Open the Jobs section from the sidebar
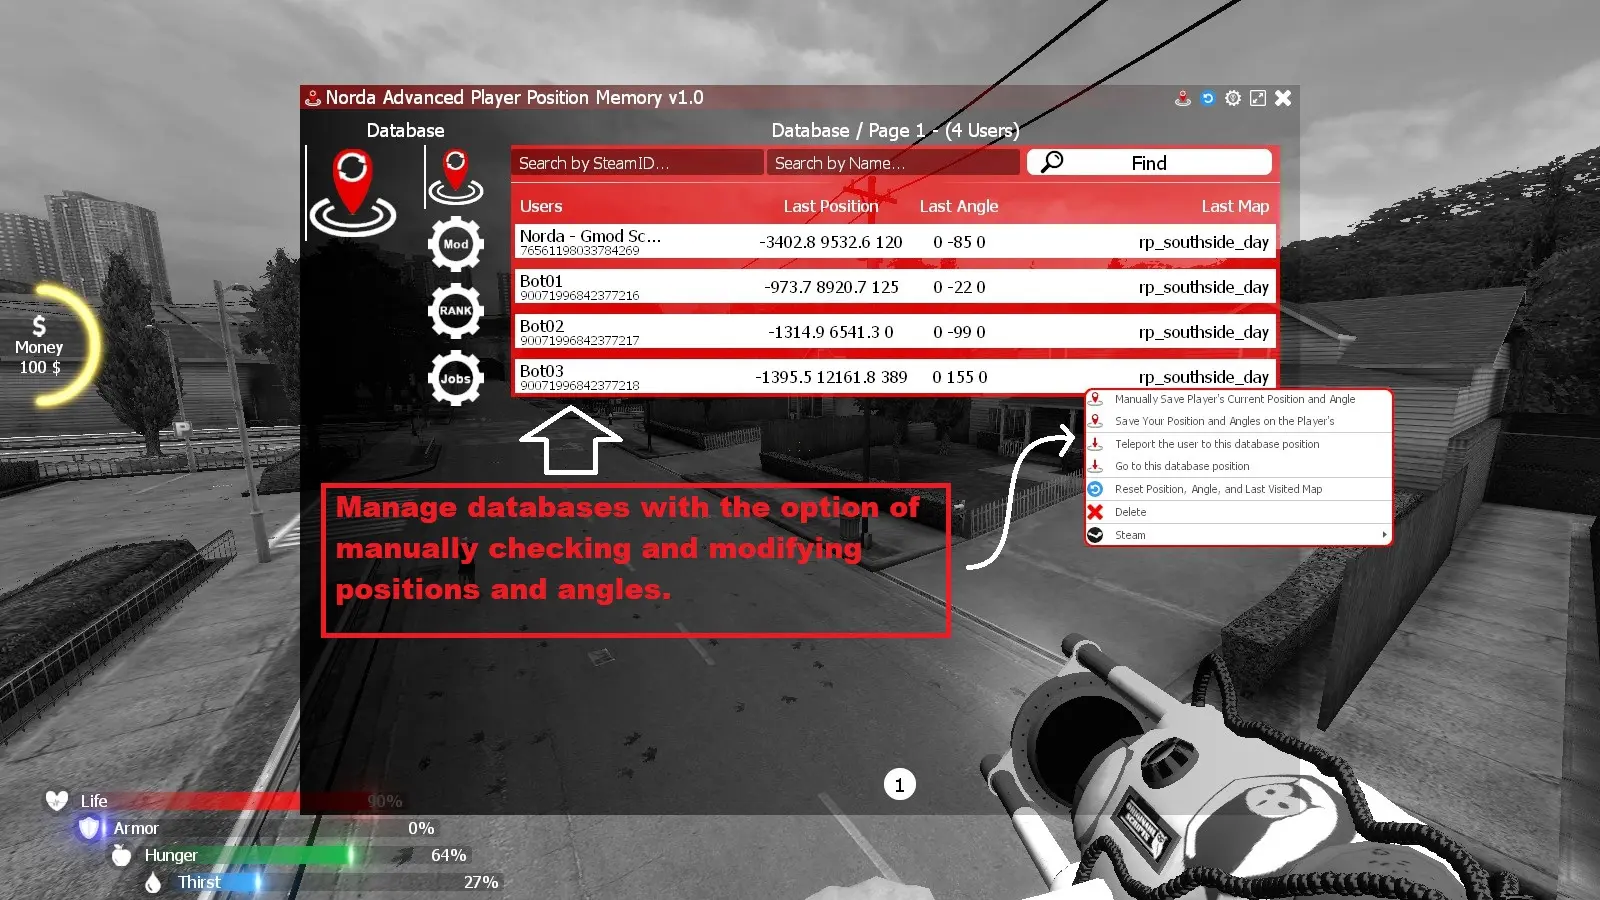The image size is (1600, 900). pos(456,377)
